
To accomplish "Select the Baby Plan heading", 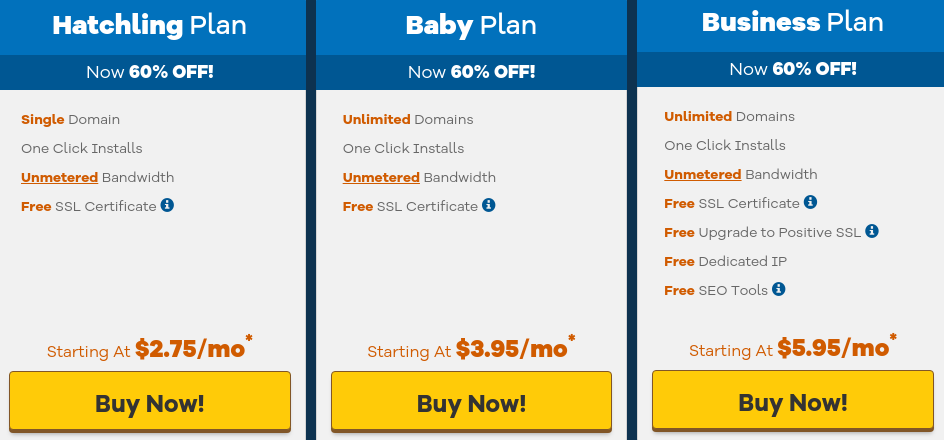I will 471,26.
